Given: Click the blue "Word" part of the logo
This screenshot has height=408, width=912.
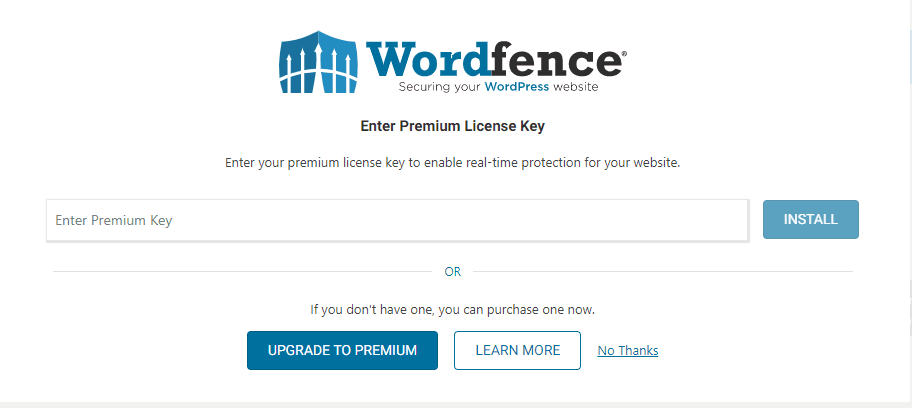Looking at the screenshot, I should [x=434, y=58].
